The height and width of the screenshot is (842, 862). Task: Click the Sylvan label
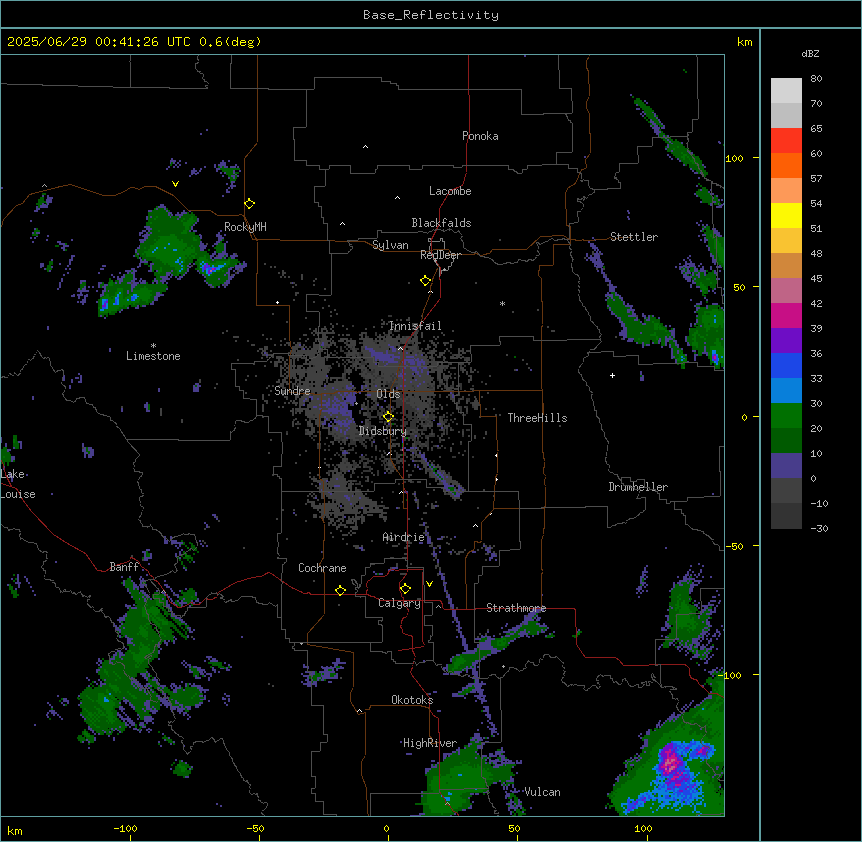point(390,245)
